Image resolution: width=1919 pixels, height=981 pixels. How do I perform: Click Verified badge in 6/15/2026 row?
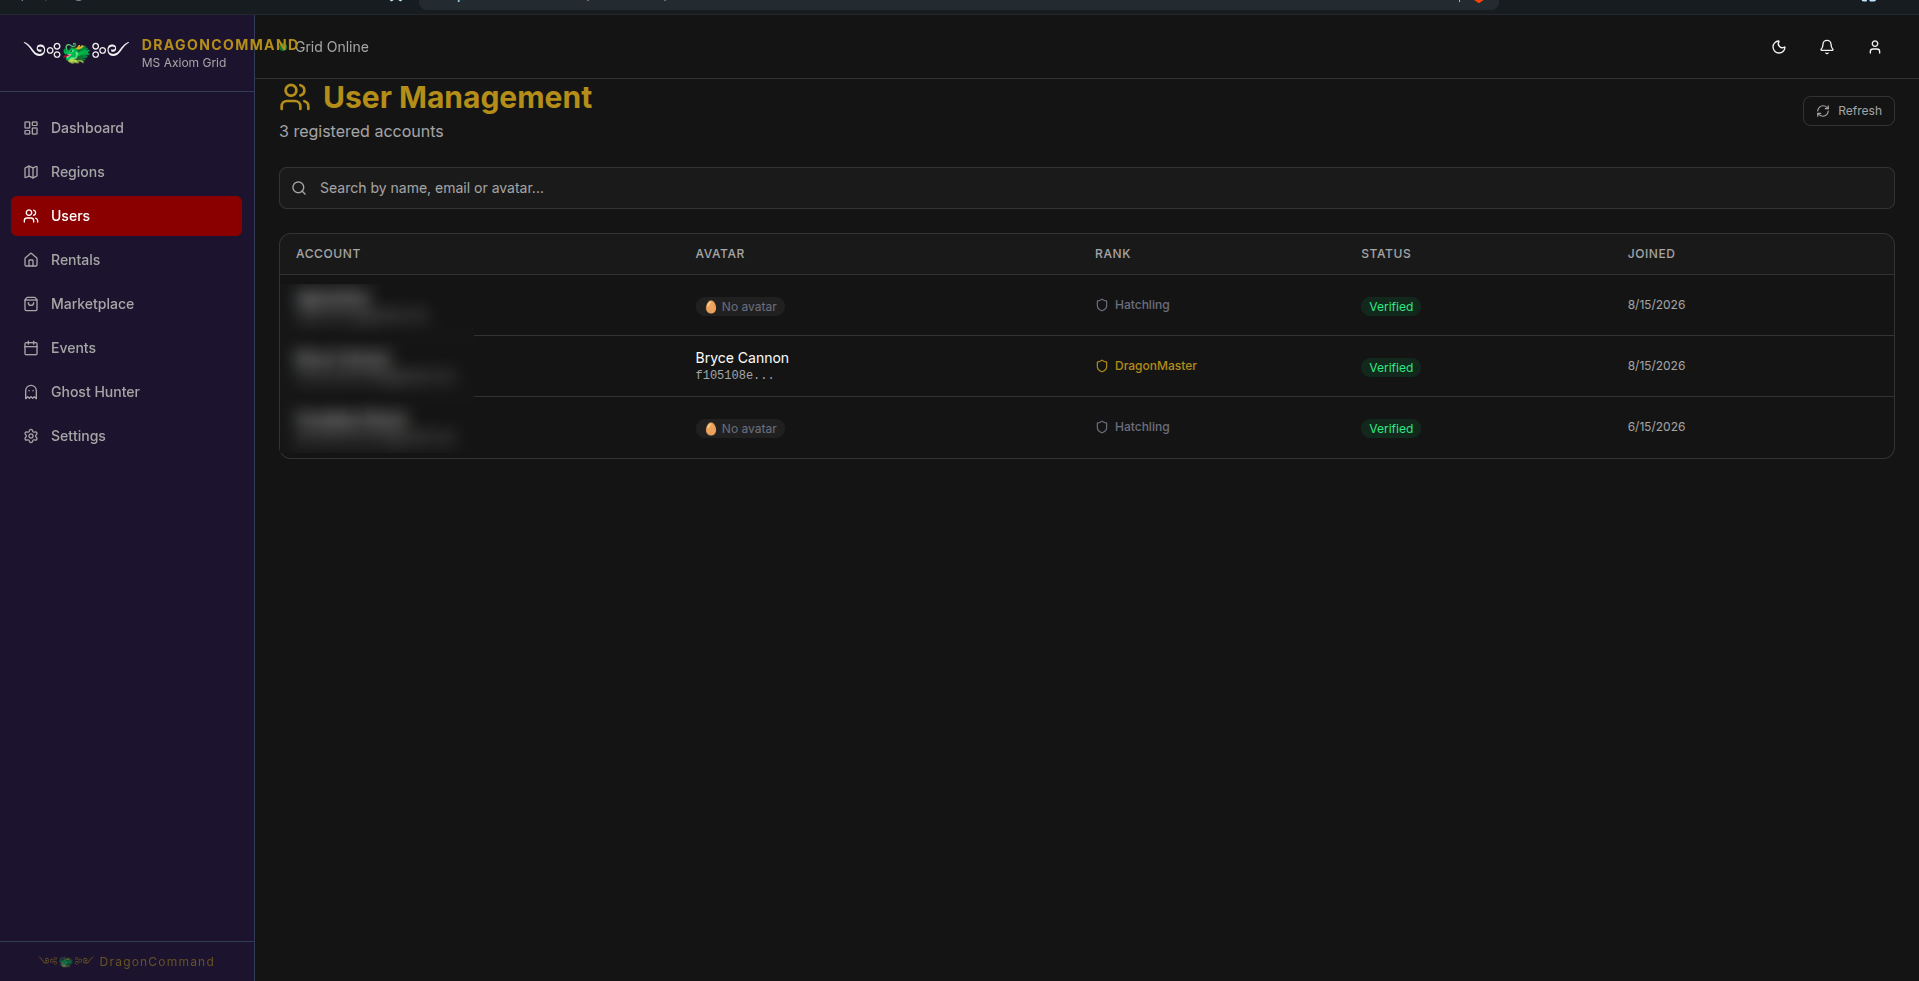tap(1390, 428)
